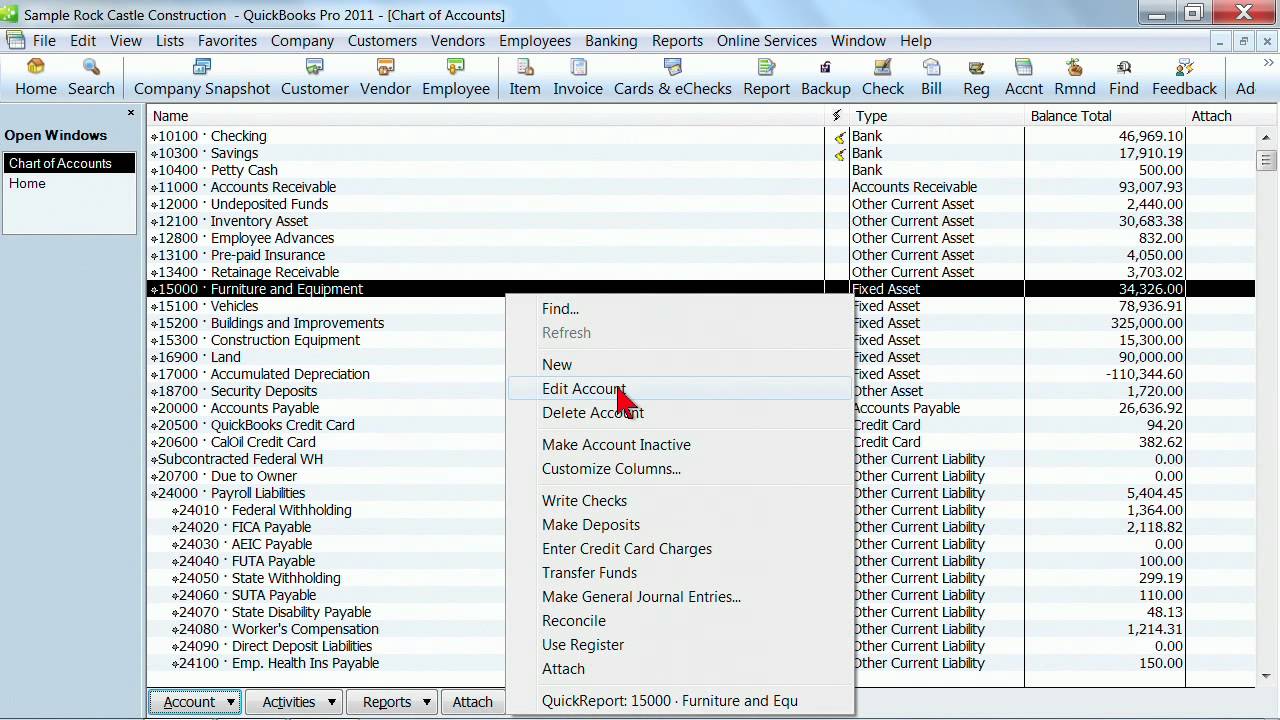Sort by the Type column header
The image size is (1280, 720).
coord(937,116)
